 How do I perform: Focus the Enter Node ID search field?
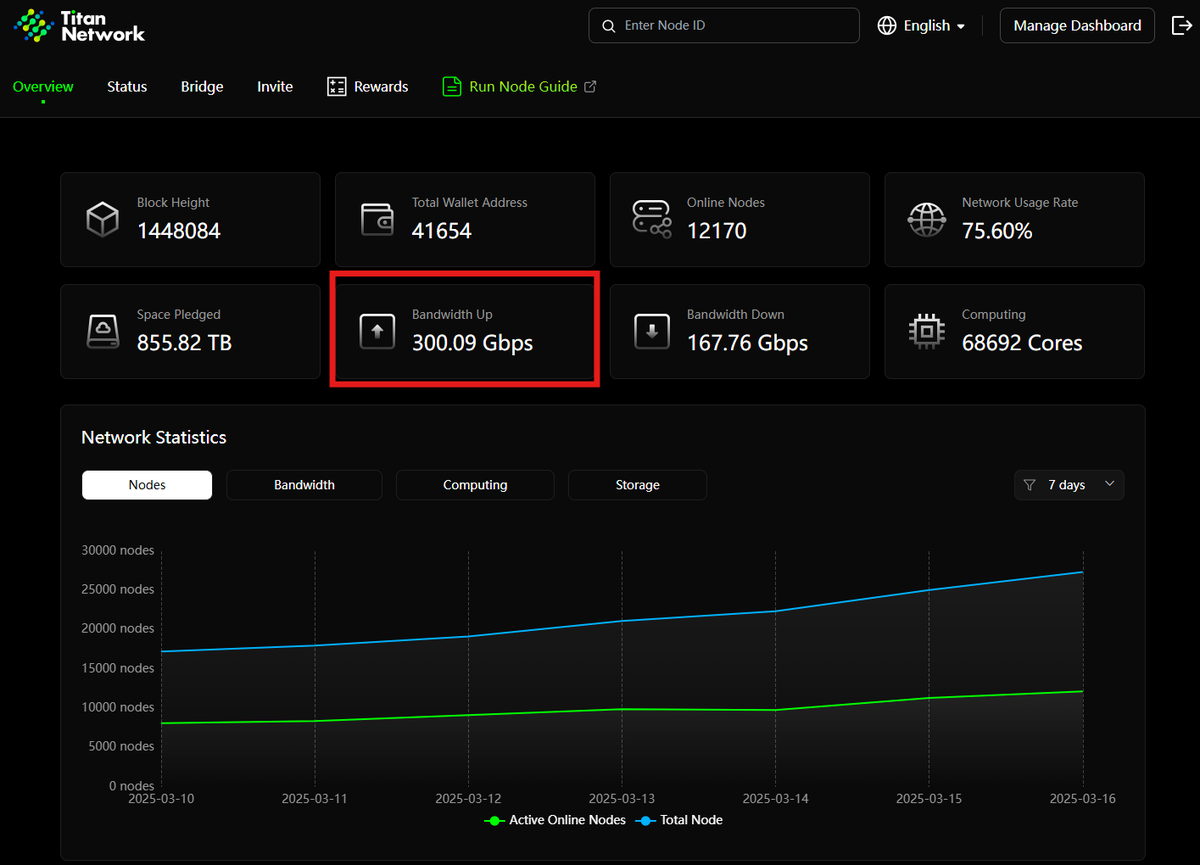pos(724,26)
